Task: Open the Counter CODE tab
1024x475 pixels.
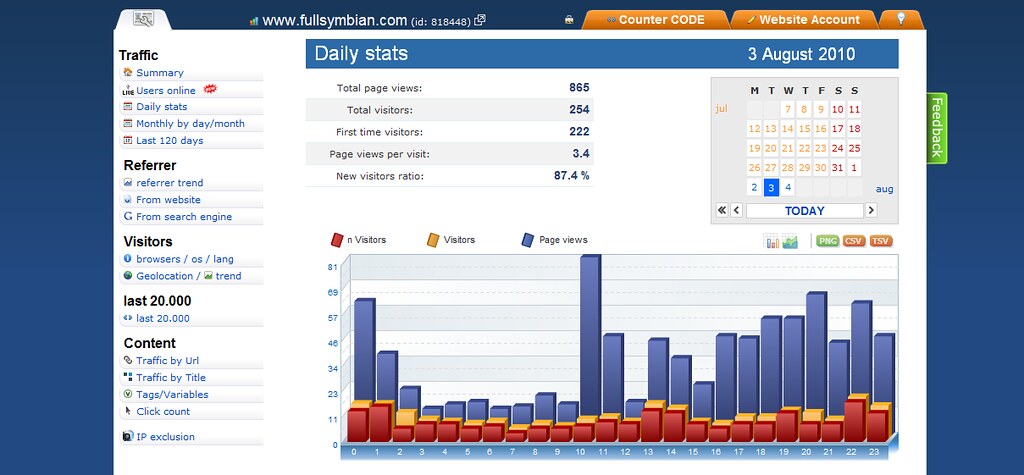Action: click(655, 20)
